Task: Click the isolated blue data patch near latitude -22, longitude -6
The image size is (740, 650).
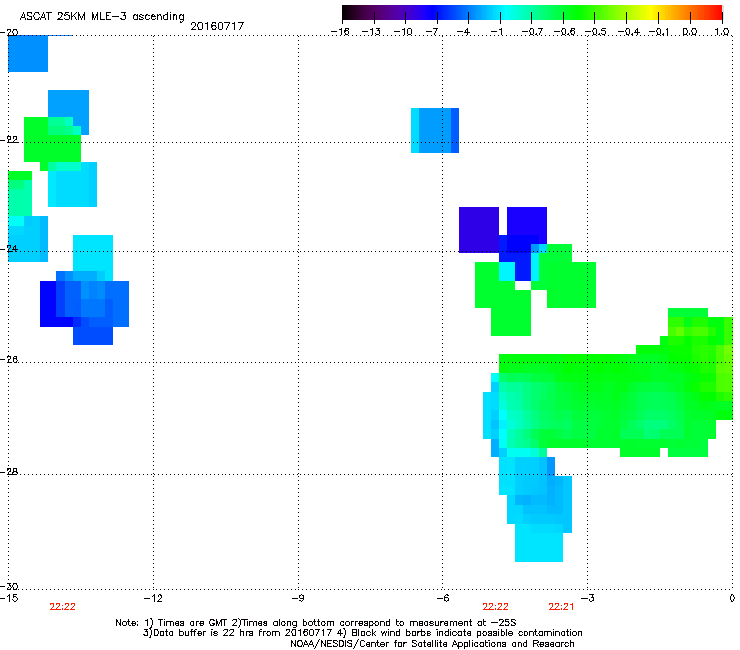Action: click(x=435, y=130)
